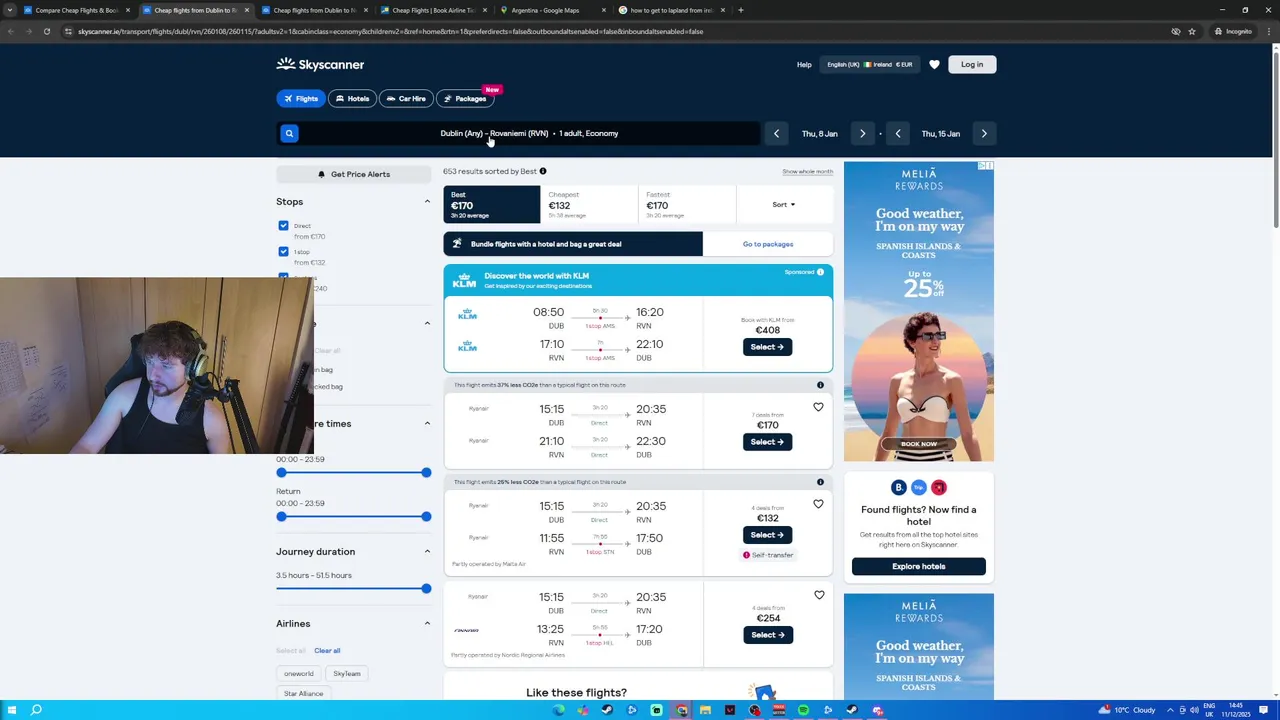The width and height of the screenshot is (1280, 720).
Task: Click Clear all in Airlines section
Action: tap(327, 651)
